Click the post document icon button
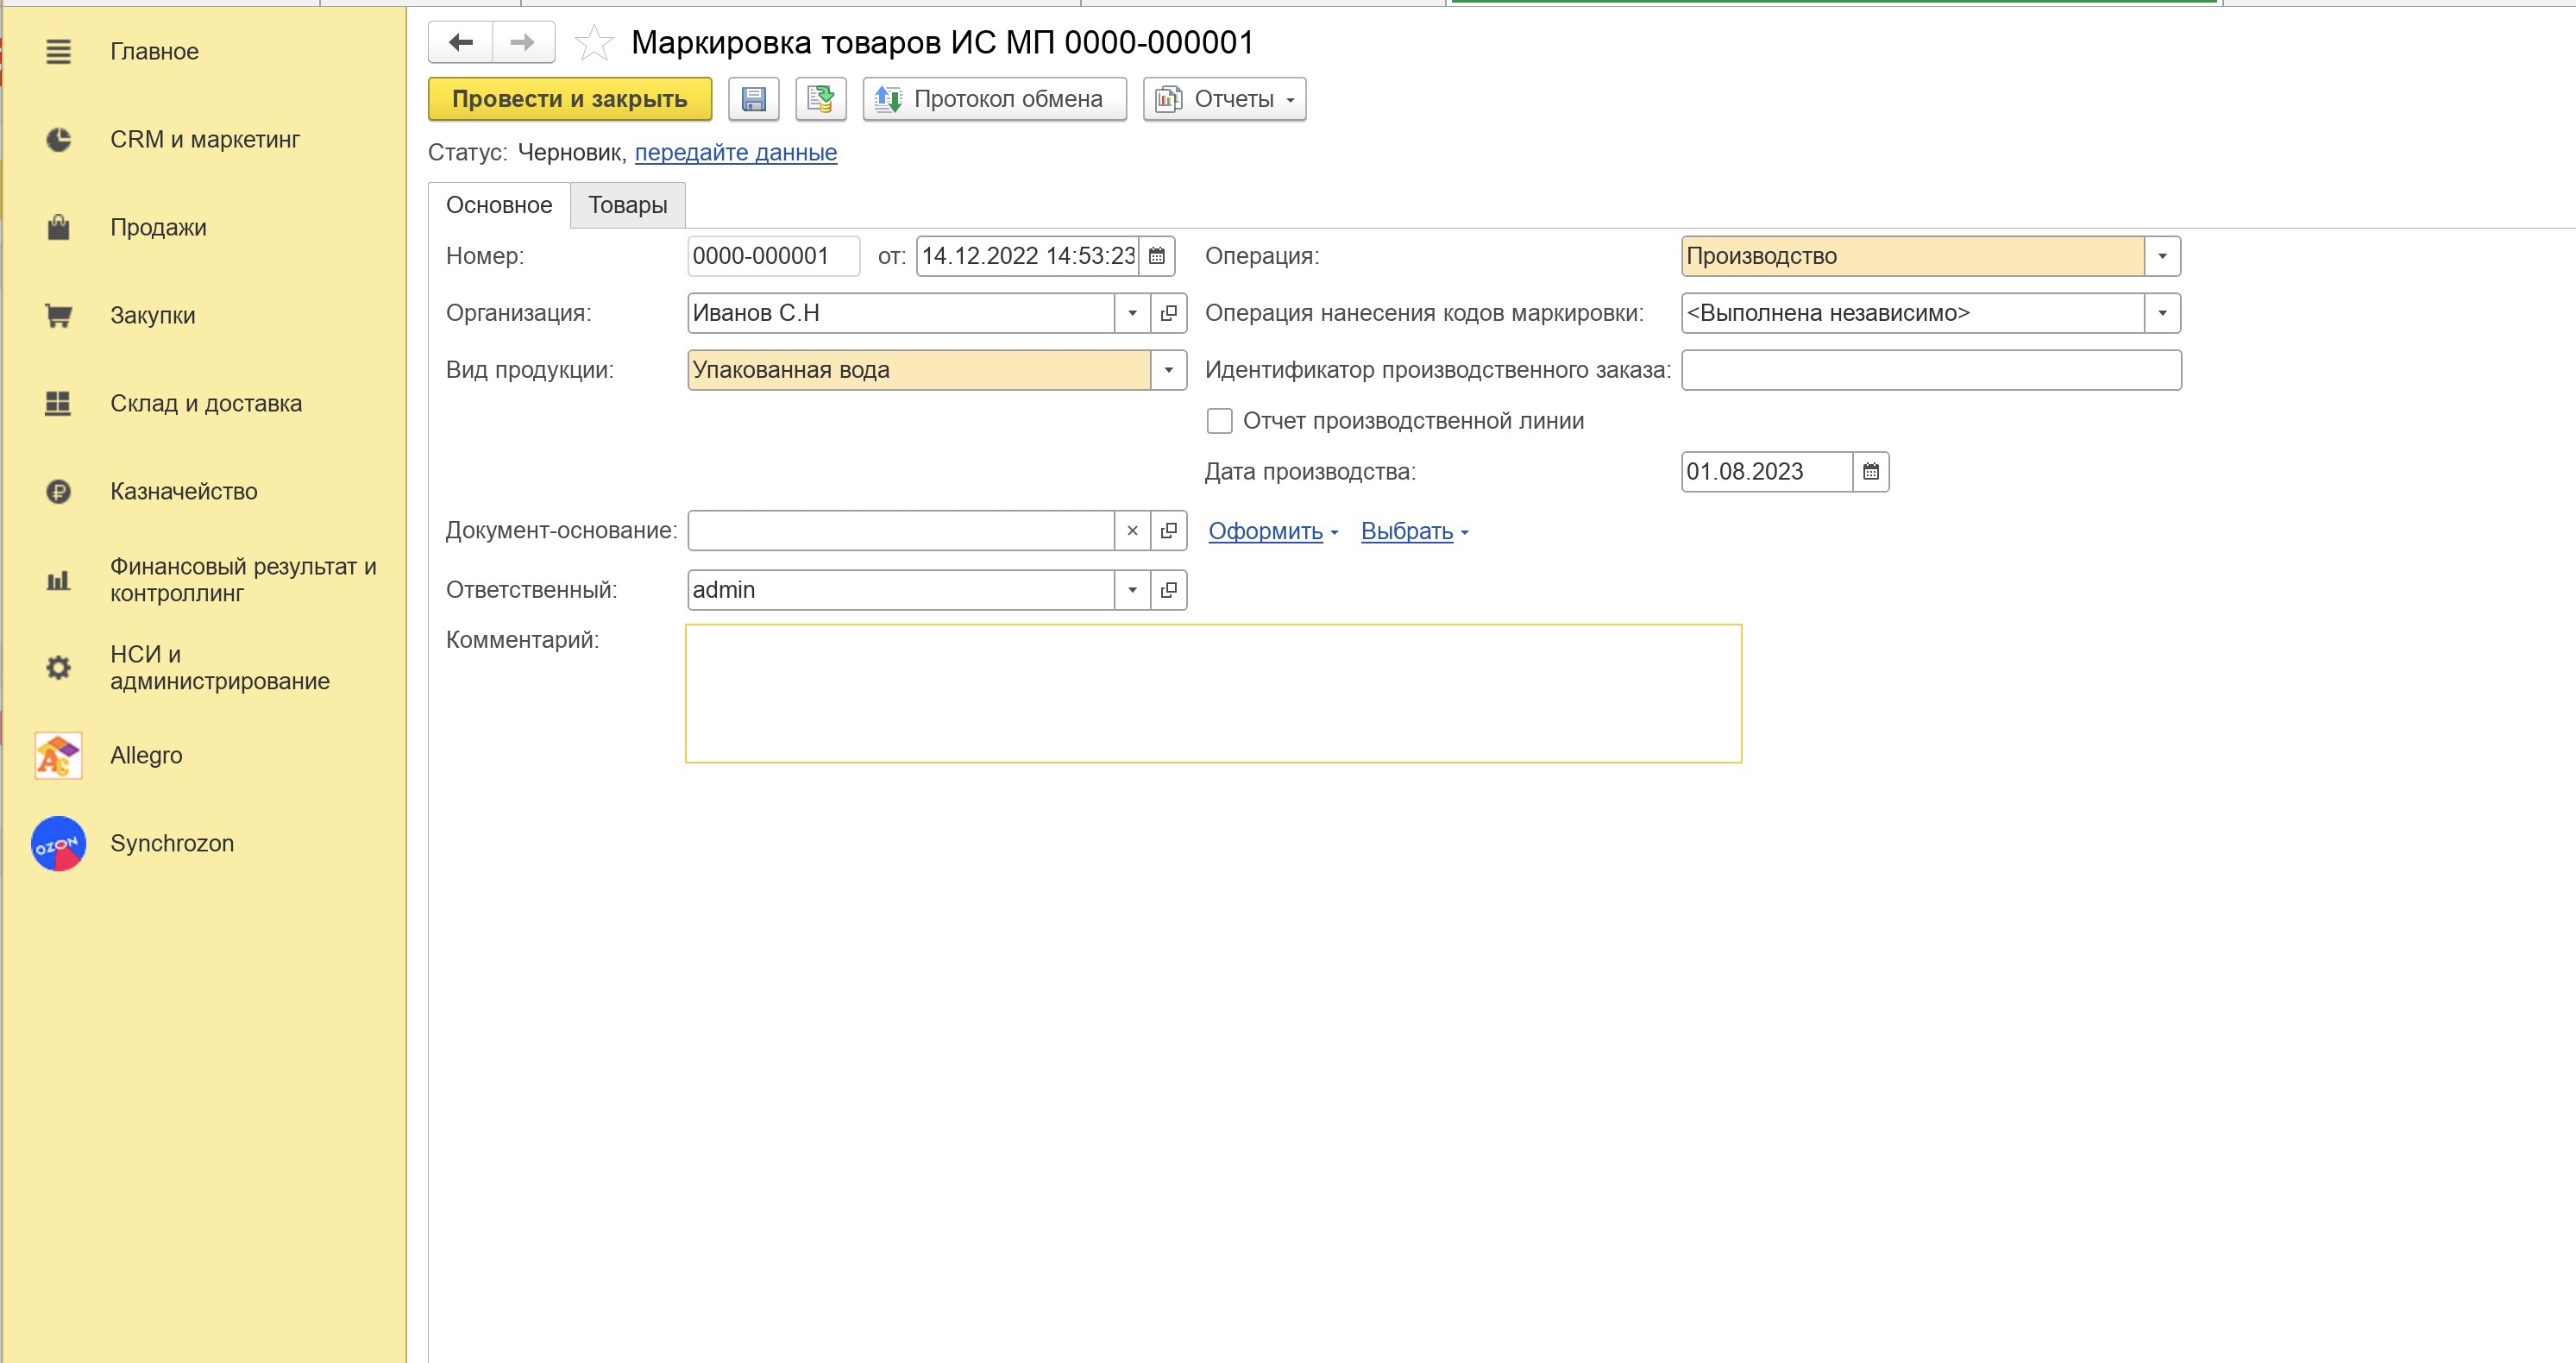Viewport: 2576px width, 1363px height. click(x=821, y=99)
